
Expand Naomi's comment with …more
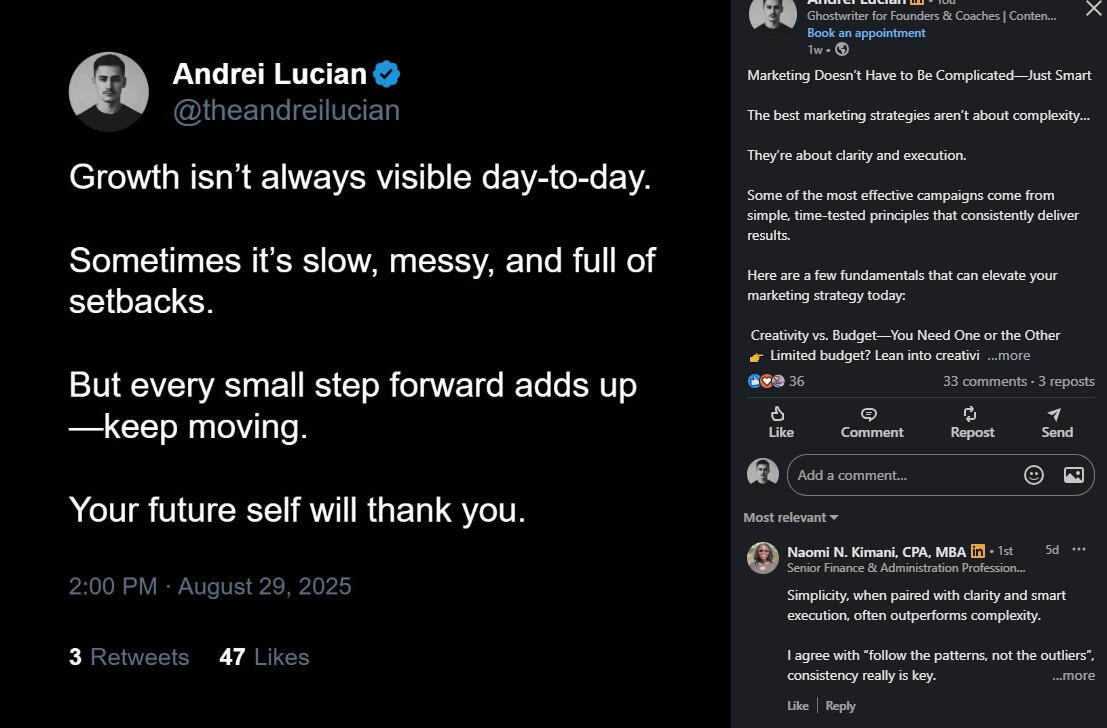click(1073, 675)
